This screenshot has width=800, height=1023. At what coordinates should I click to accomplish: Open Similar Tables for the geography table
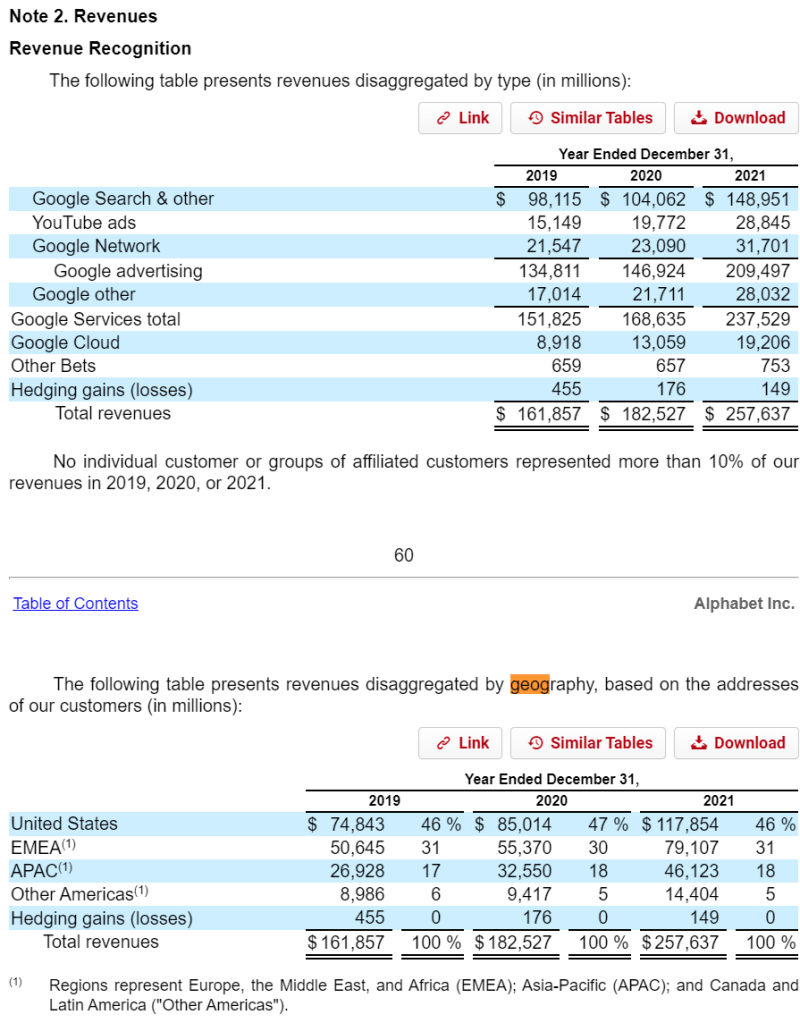point(588,743)
